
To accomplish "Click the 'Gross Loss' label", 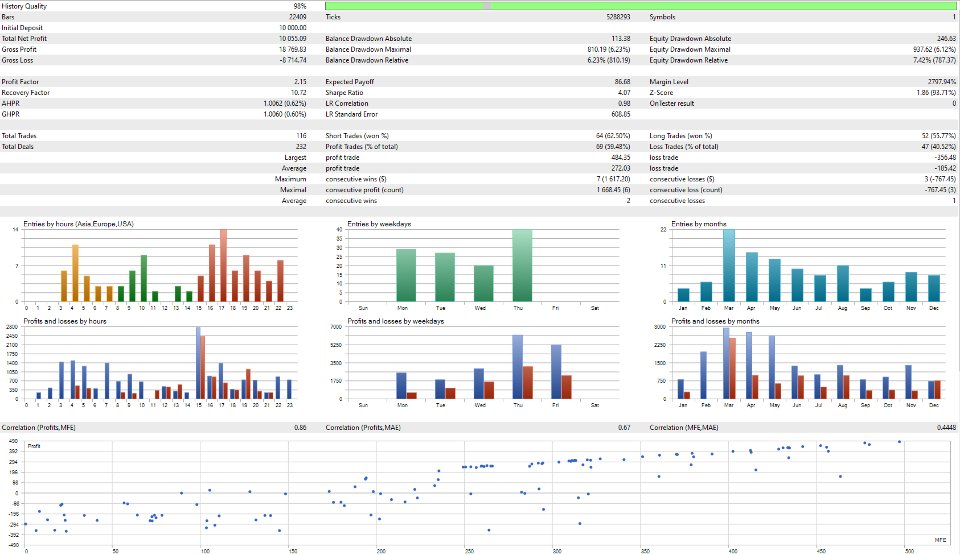I will click(x=17, y=61).
